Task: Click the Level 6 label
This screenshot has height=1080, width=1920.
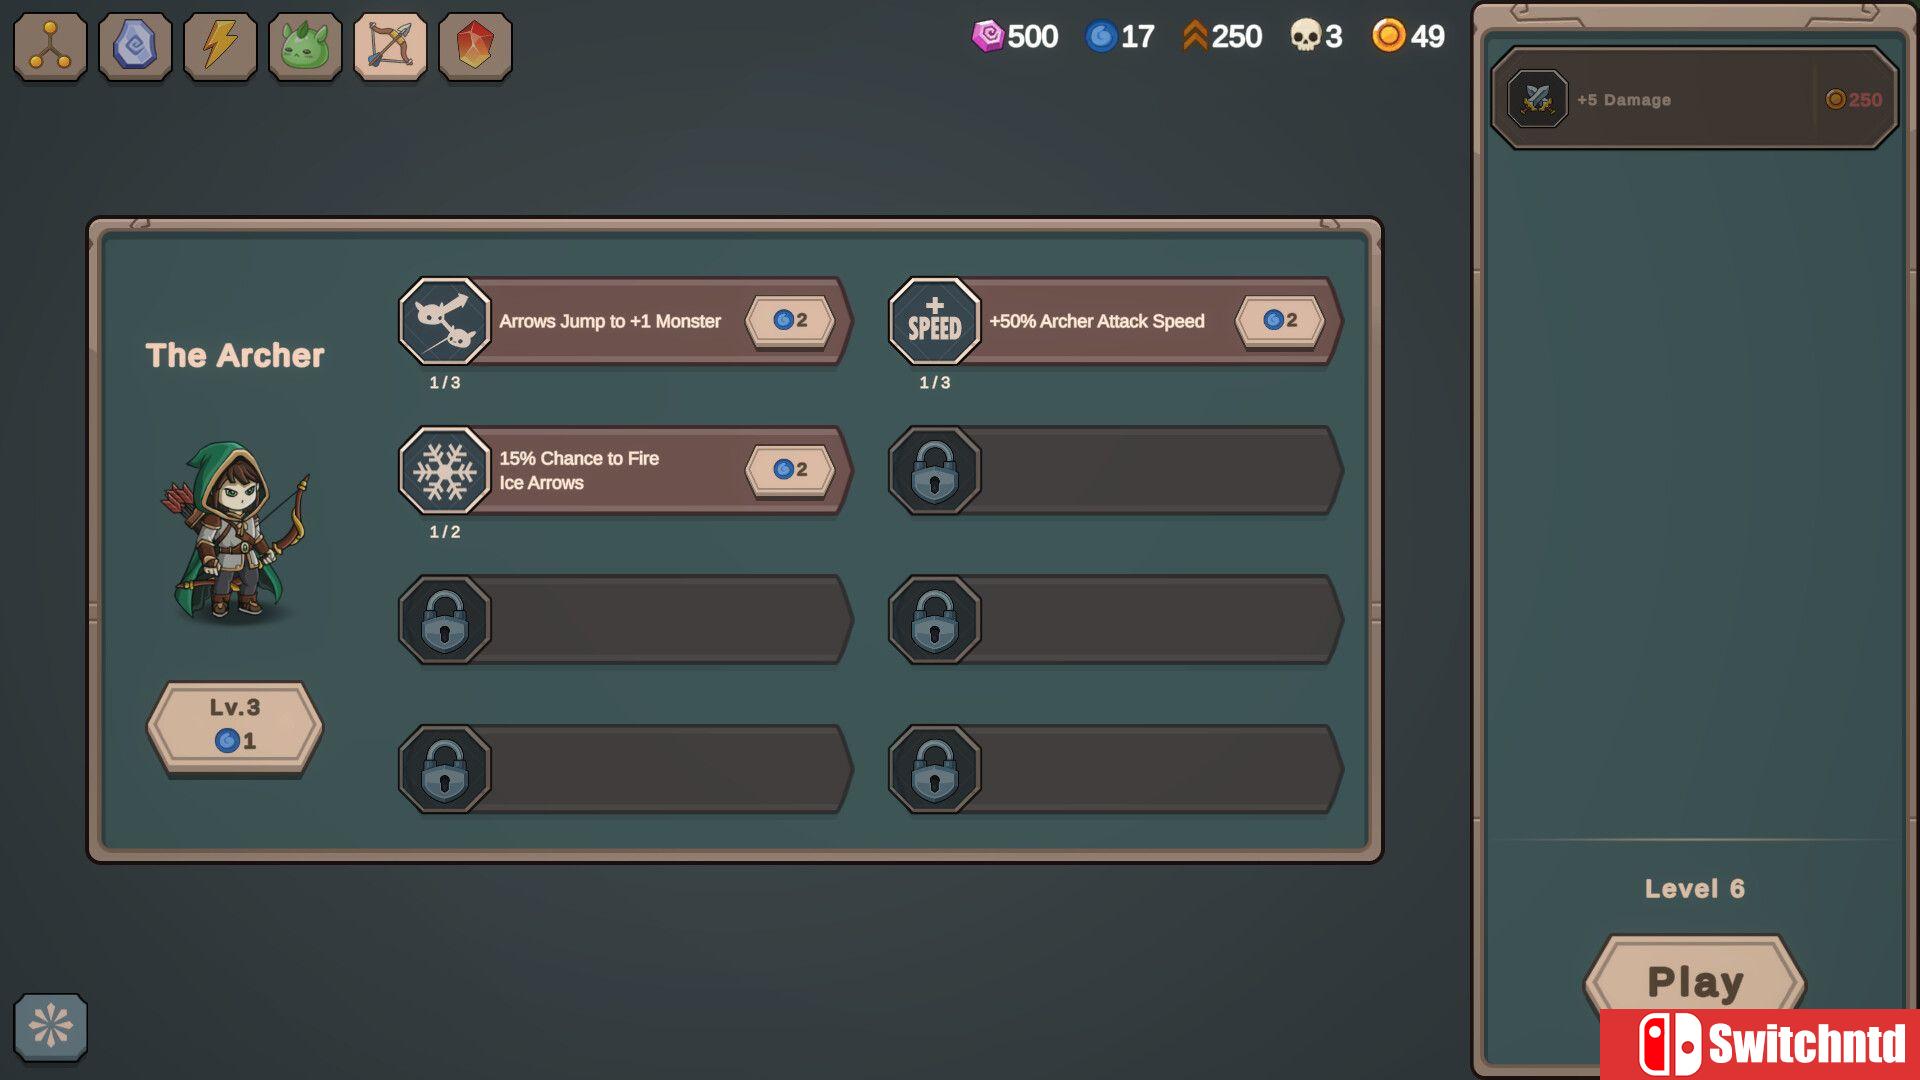Action: tap(1694, 889)
